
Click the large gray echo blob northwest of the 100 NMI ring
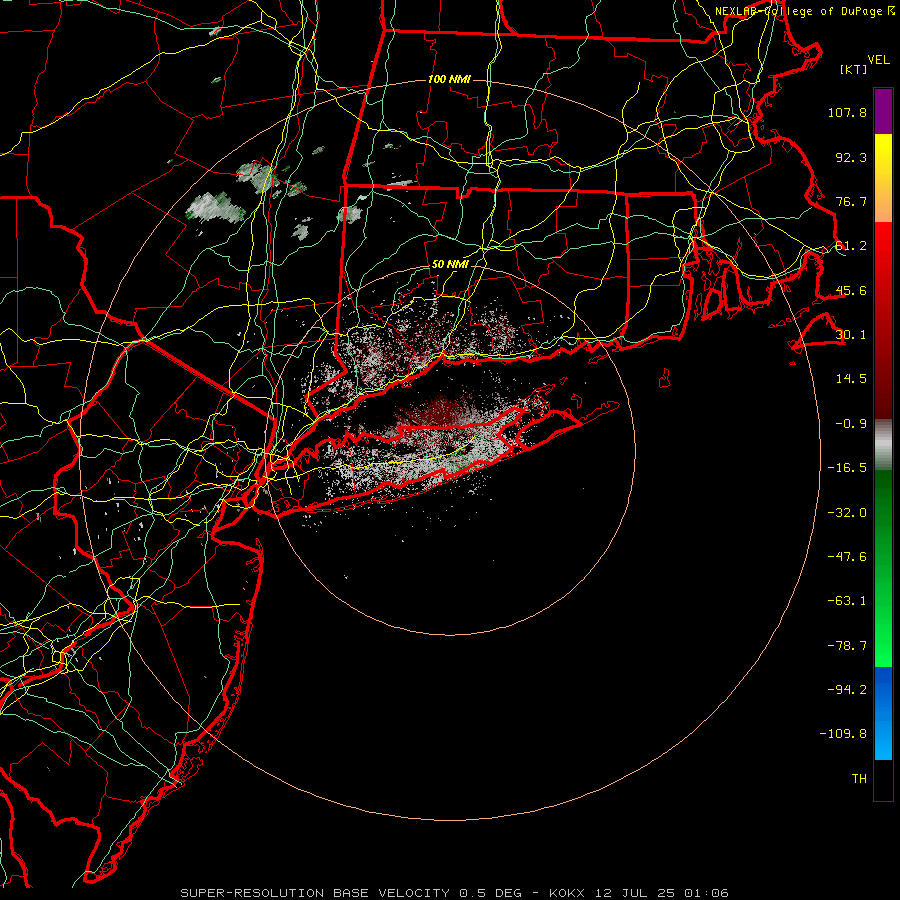pos(215,207)
